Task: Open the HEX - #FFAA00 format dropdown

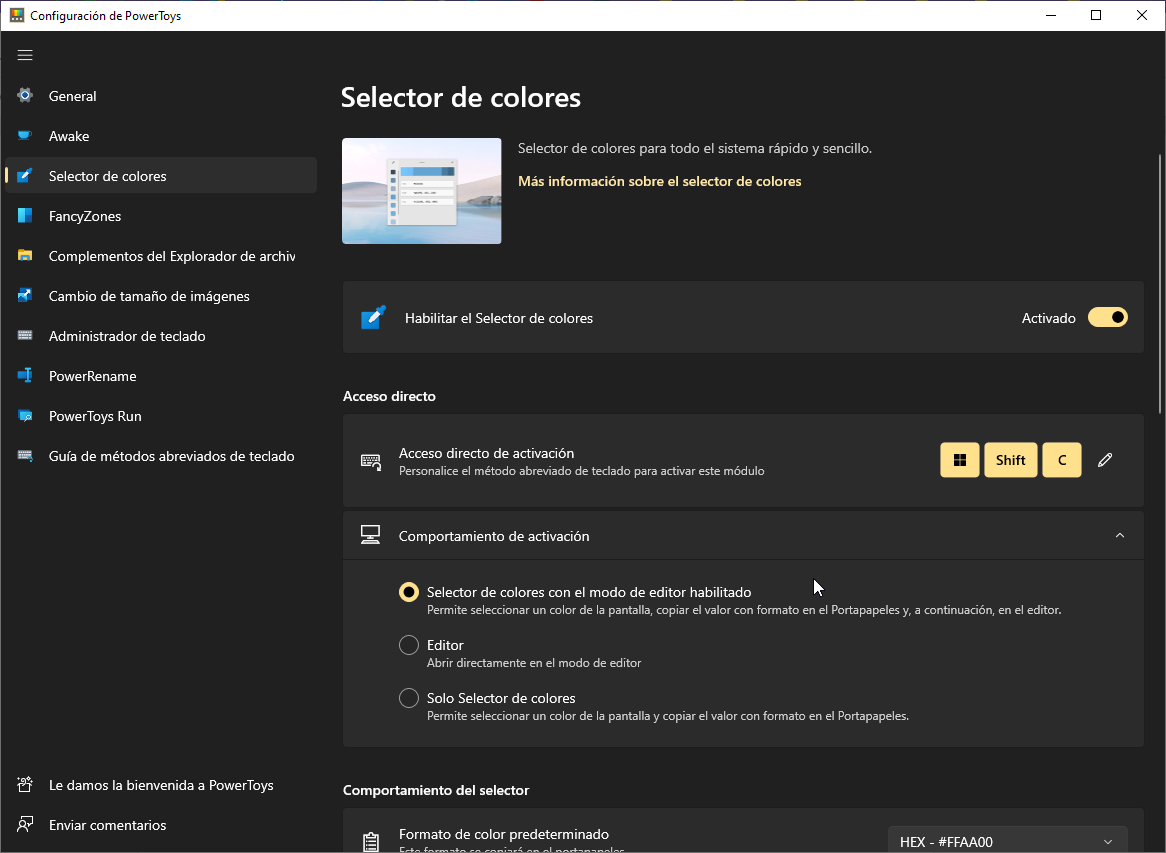Action: (x=1006, y=841)
